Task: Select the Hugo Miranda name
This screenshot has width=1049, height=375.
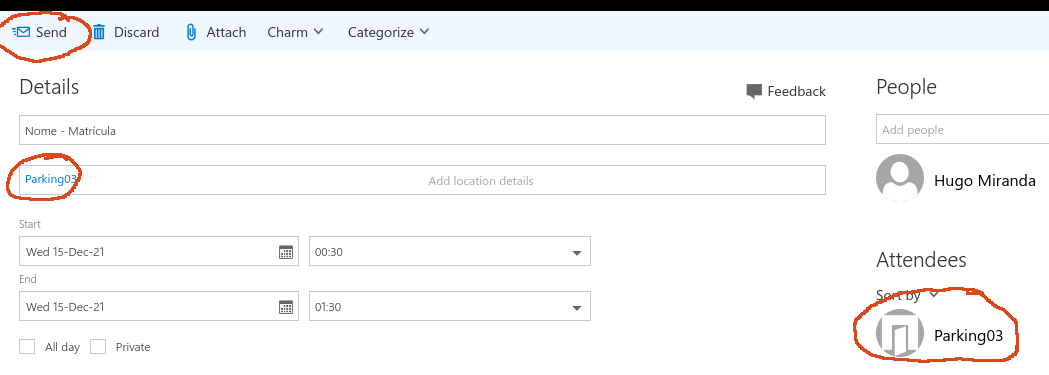Action: pyautogui.click(x=984, y=180)
